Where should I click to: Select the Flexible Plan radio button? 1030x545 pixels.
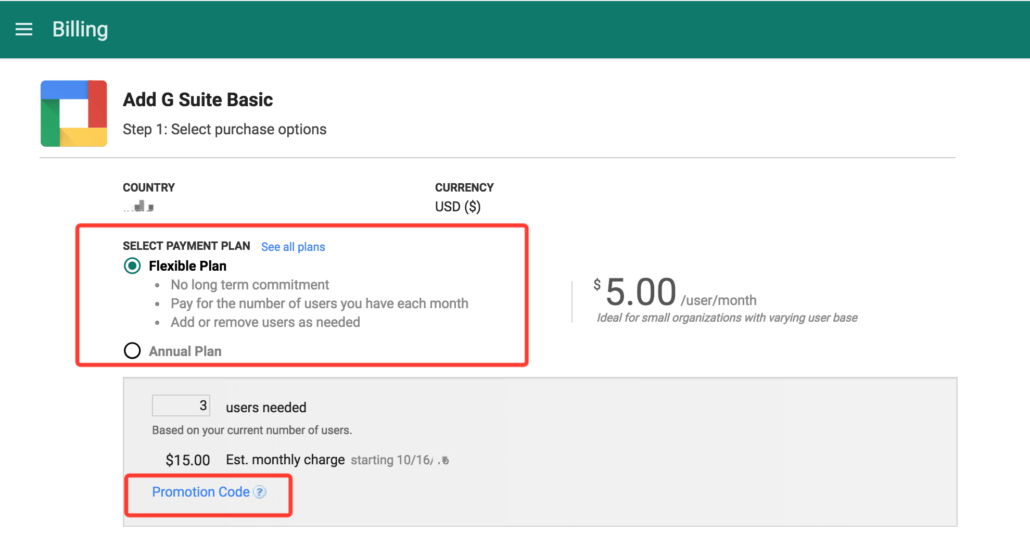[132, 266]
